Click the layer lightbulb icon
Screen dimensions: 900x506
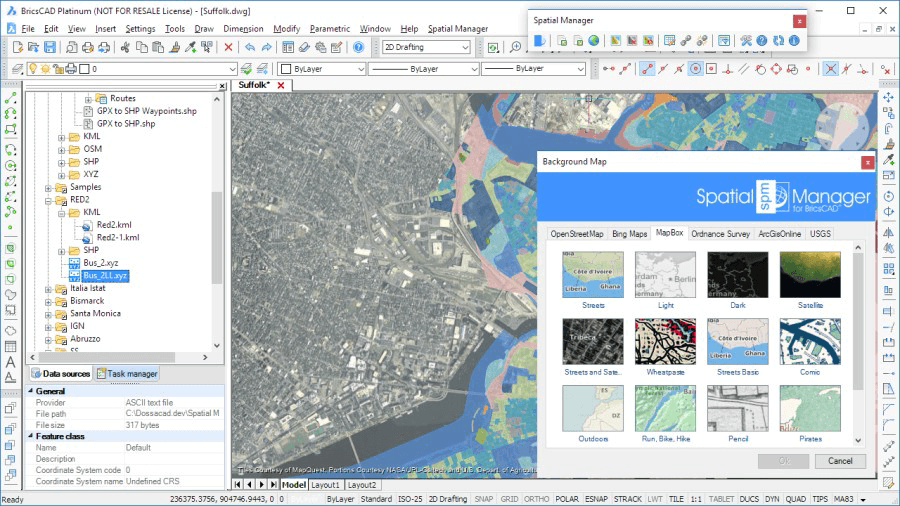point(33,69)
